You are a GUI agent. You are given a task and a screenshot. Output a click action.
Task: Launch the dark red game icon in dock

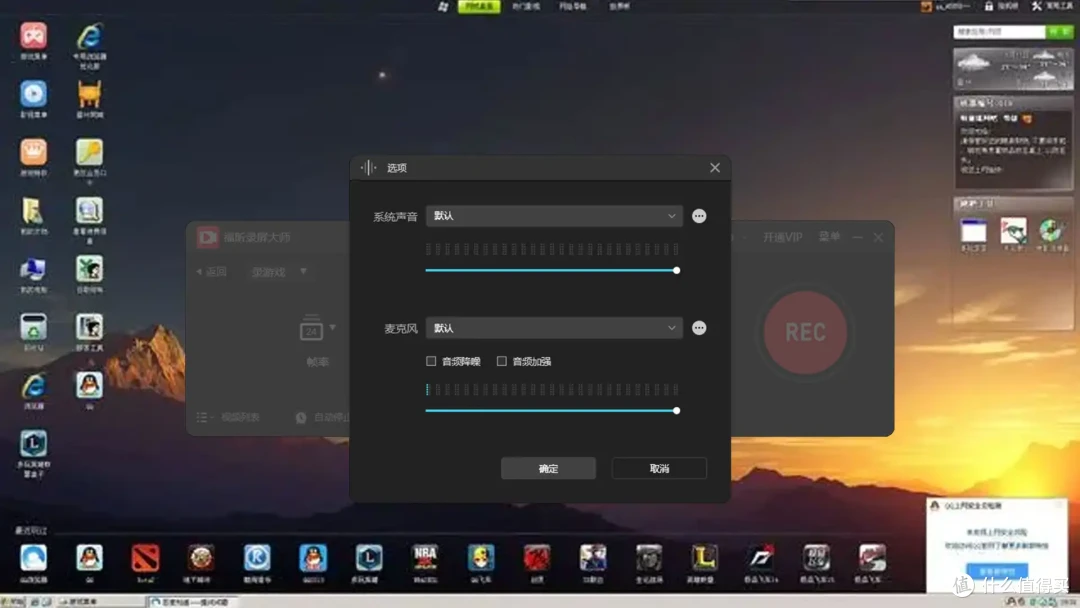coord(537,558)
